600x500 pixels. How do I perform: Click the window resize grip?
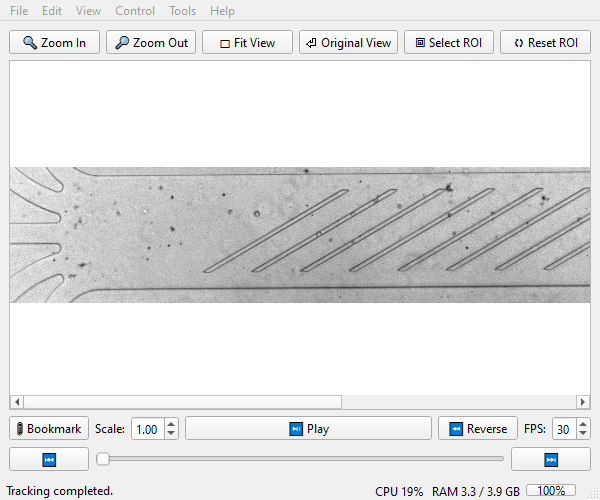tap(595, 495)
